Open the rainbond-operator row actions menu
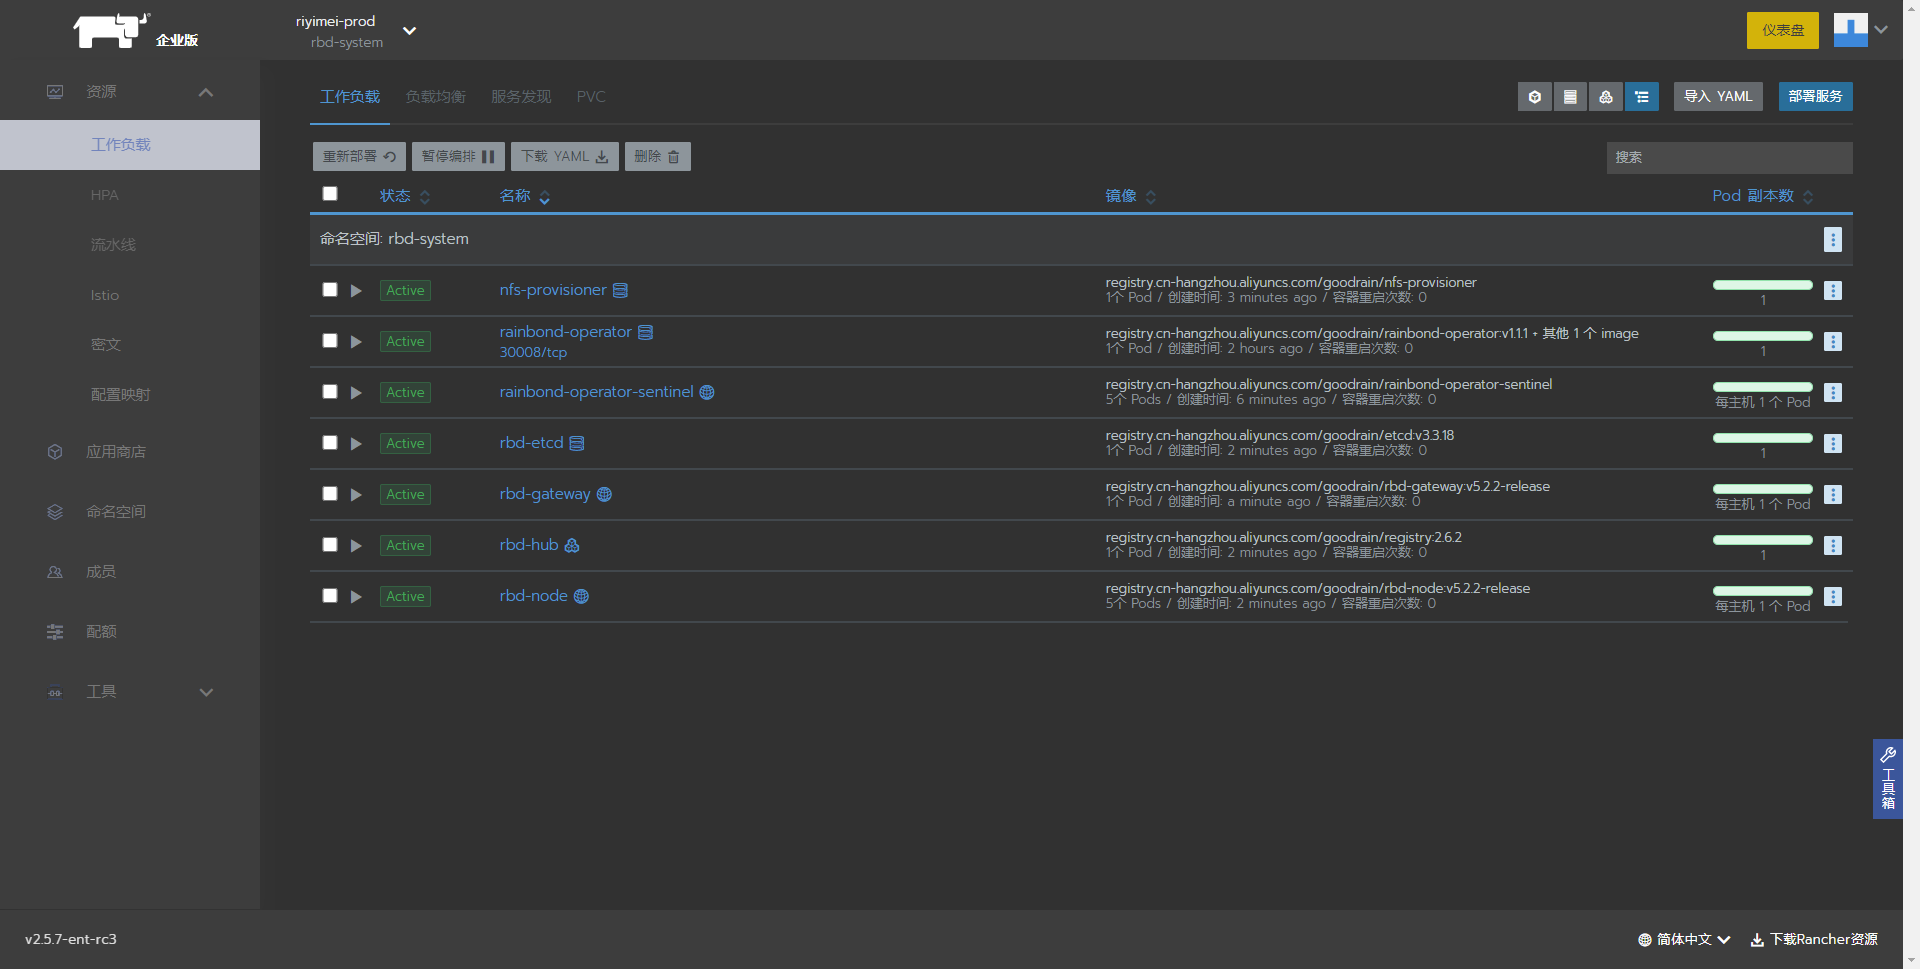1920x969 pixels. [1833, 342]
